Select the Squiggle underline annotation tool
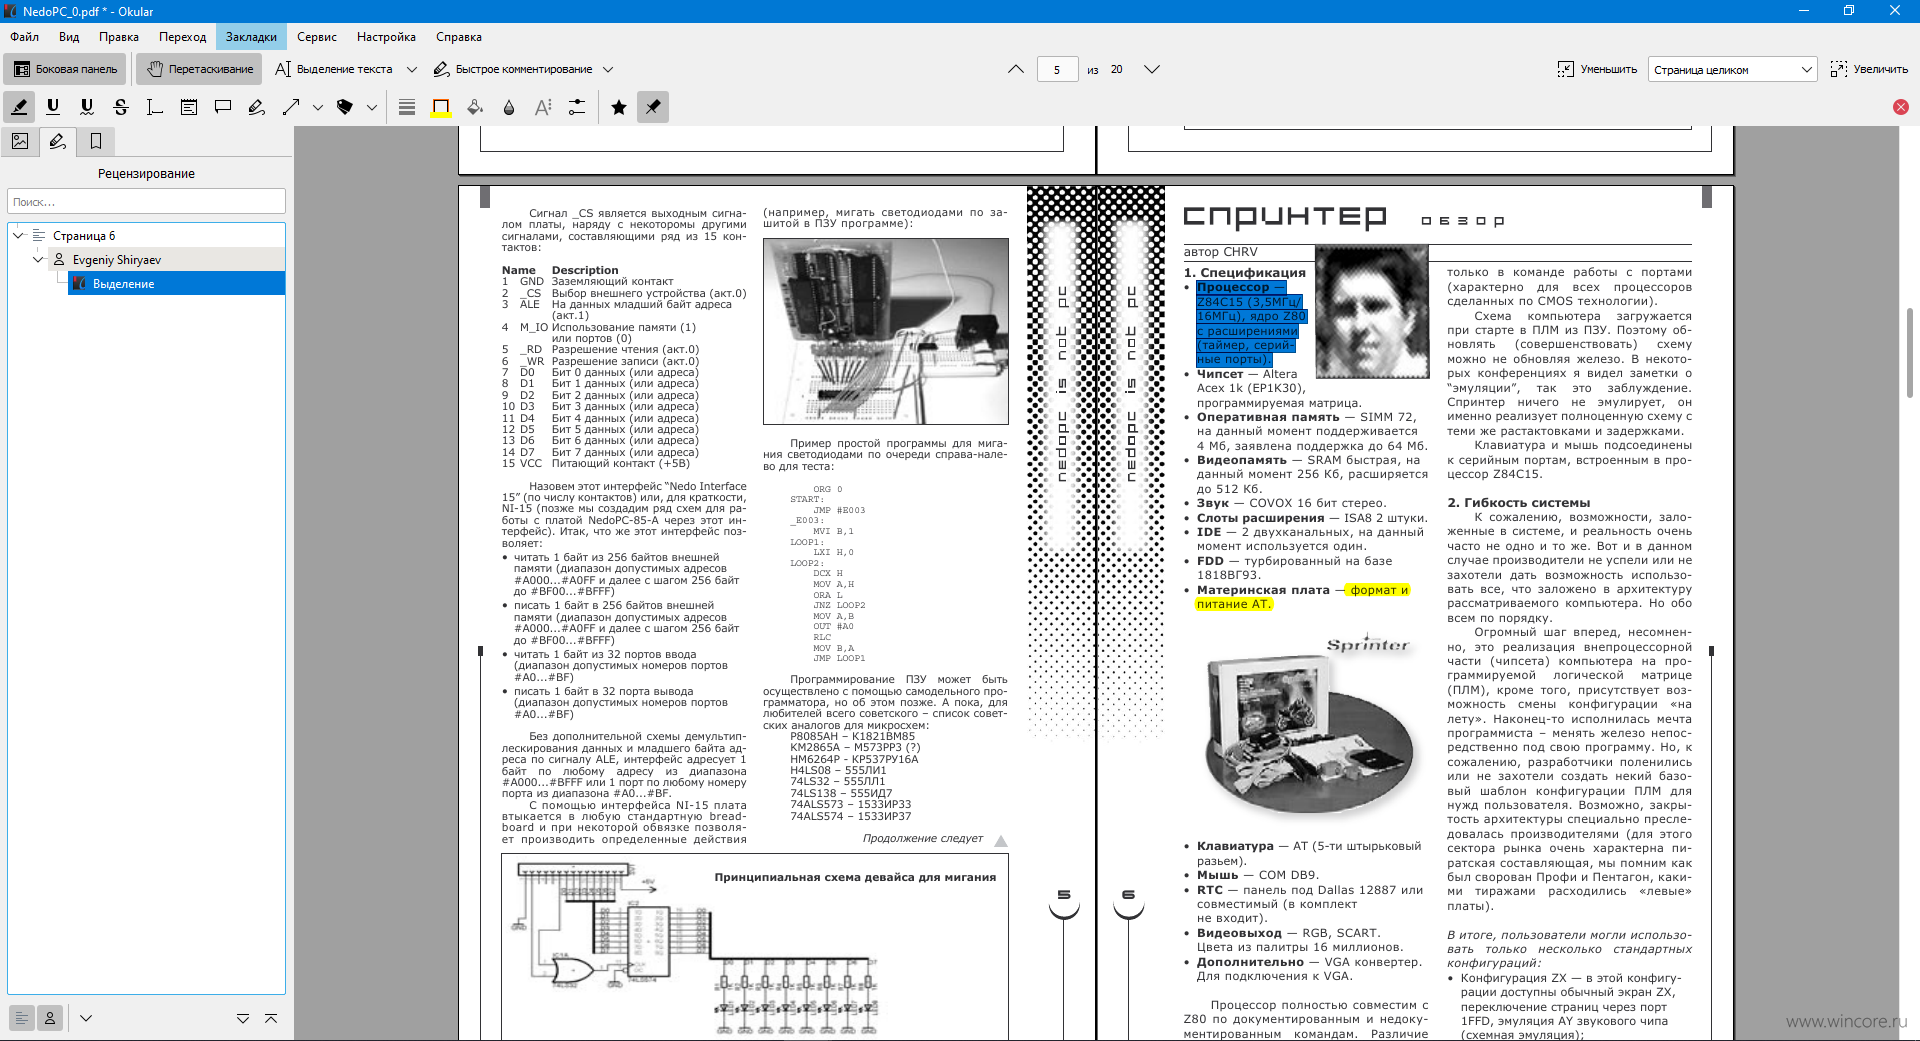The height and width of the screenshot is (1041, 1920). click(87, 107)
